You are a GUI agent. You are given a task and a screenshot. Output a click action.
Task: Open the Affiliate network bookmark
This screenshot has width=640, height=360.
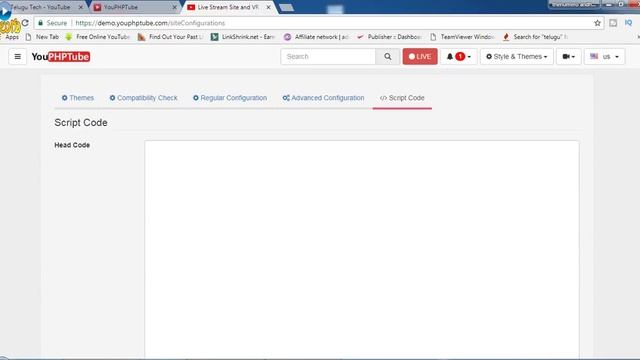[x=316, y=37]
